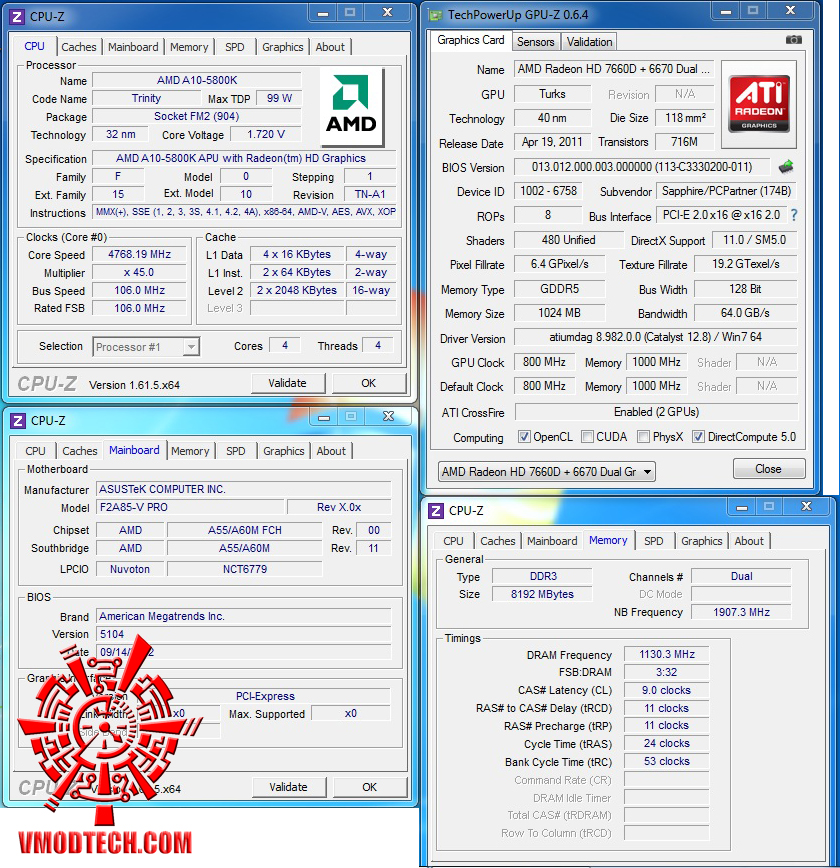840x868 pixels.
Task: Click the CPU-Z title icon of the top-left window
Action: coord(18,17)
